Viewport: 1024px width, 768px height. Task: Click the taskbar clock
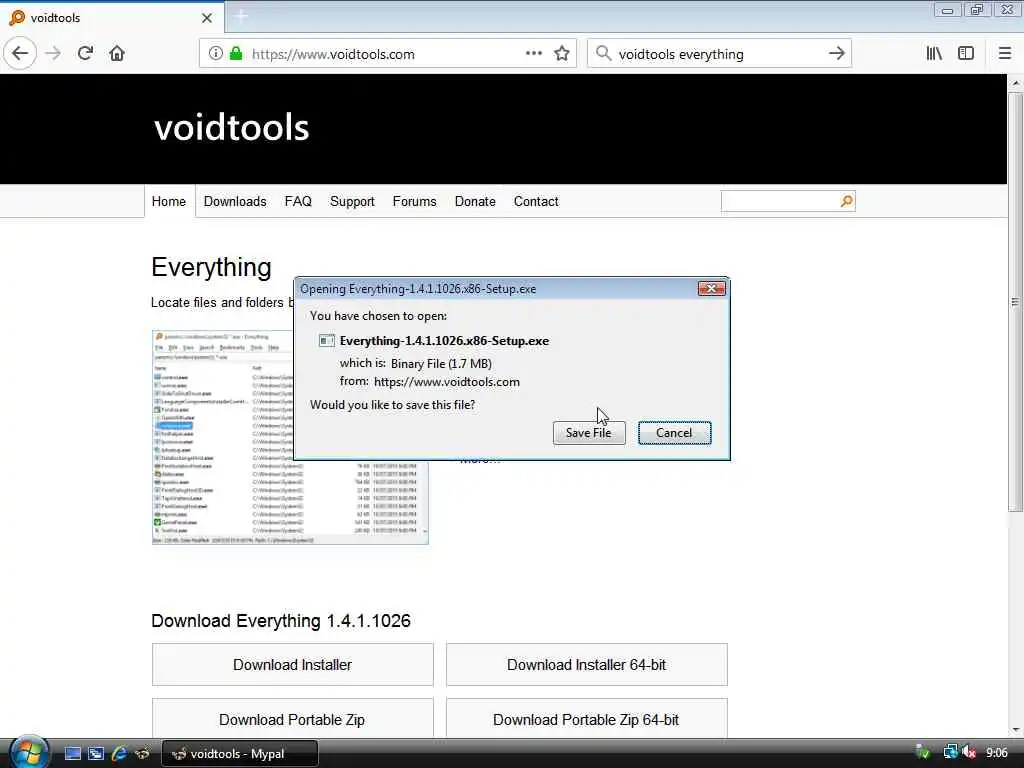pyautogui.click(x=997, y=753)
